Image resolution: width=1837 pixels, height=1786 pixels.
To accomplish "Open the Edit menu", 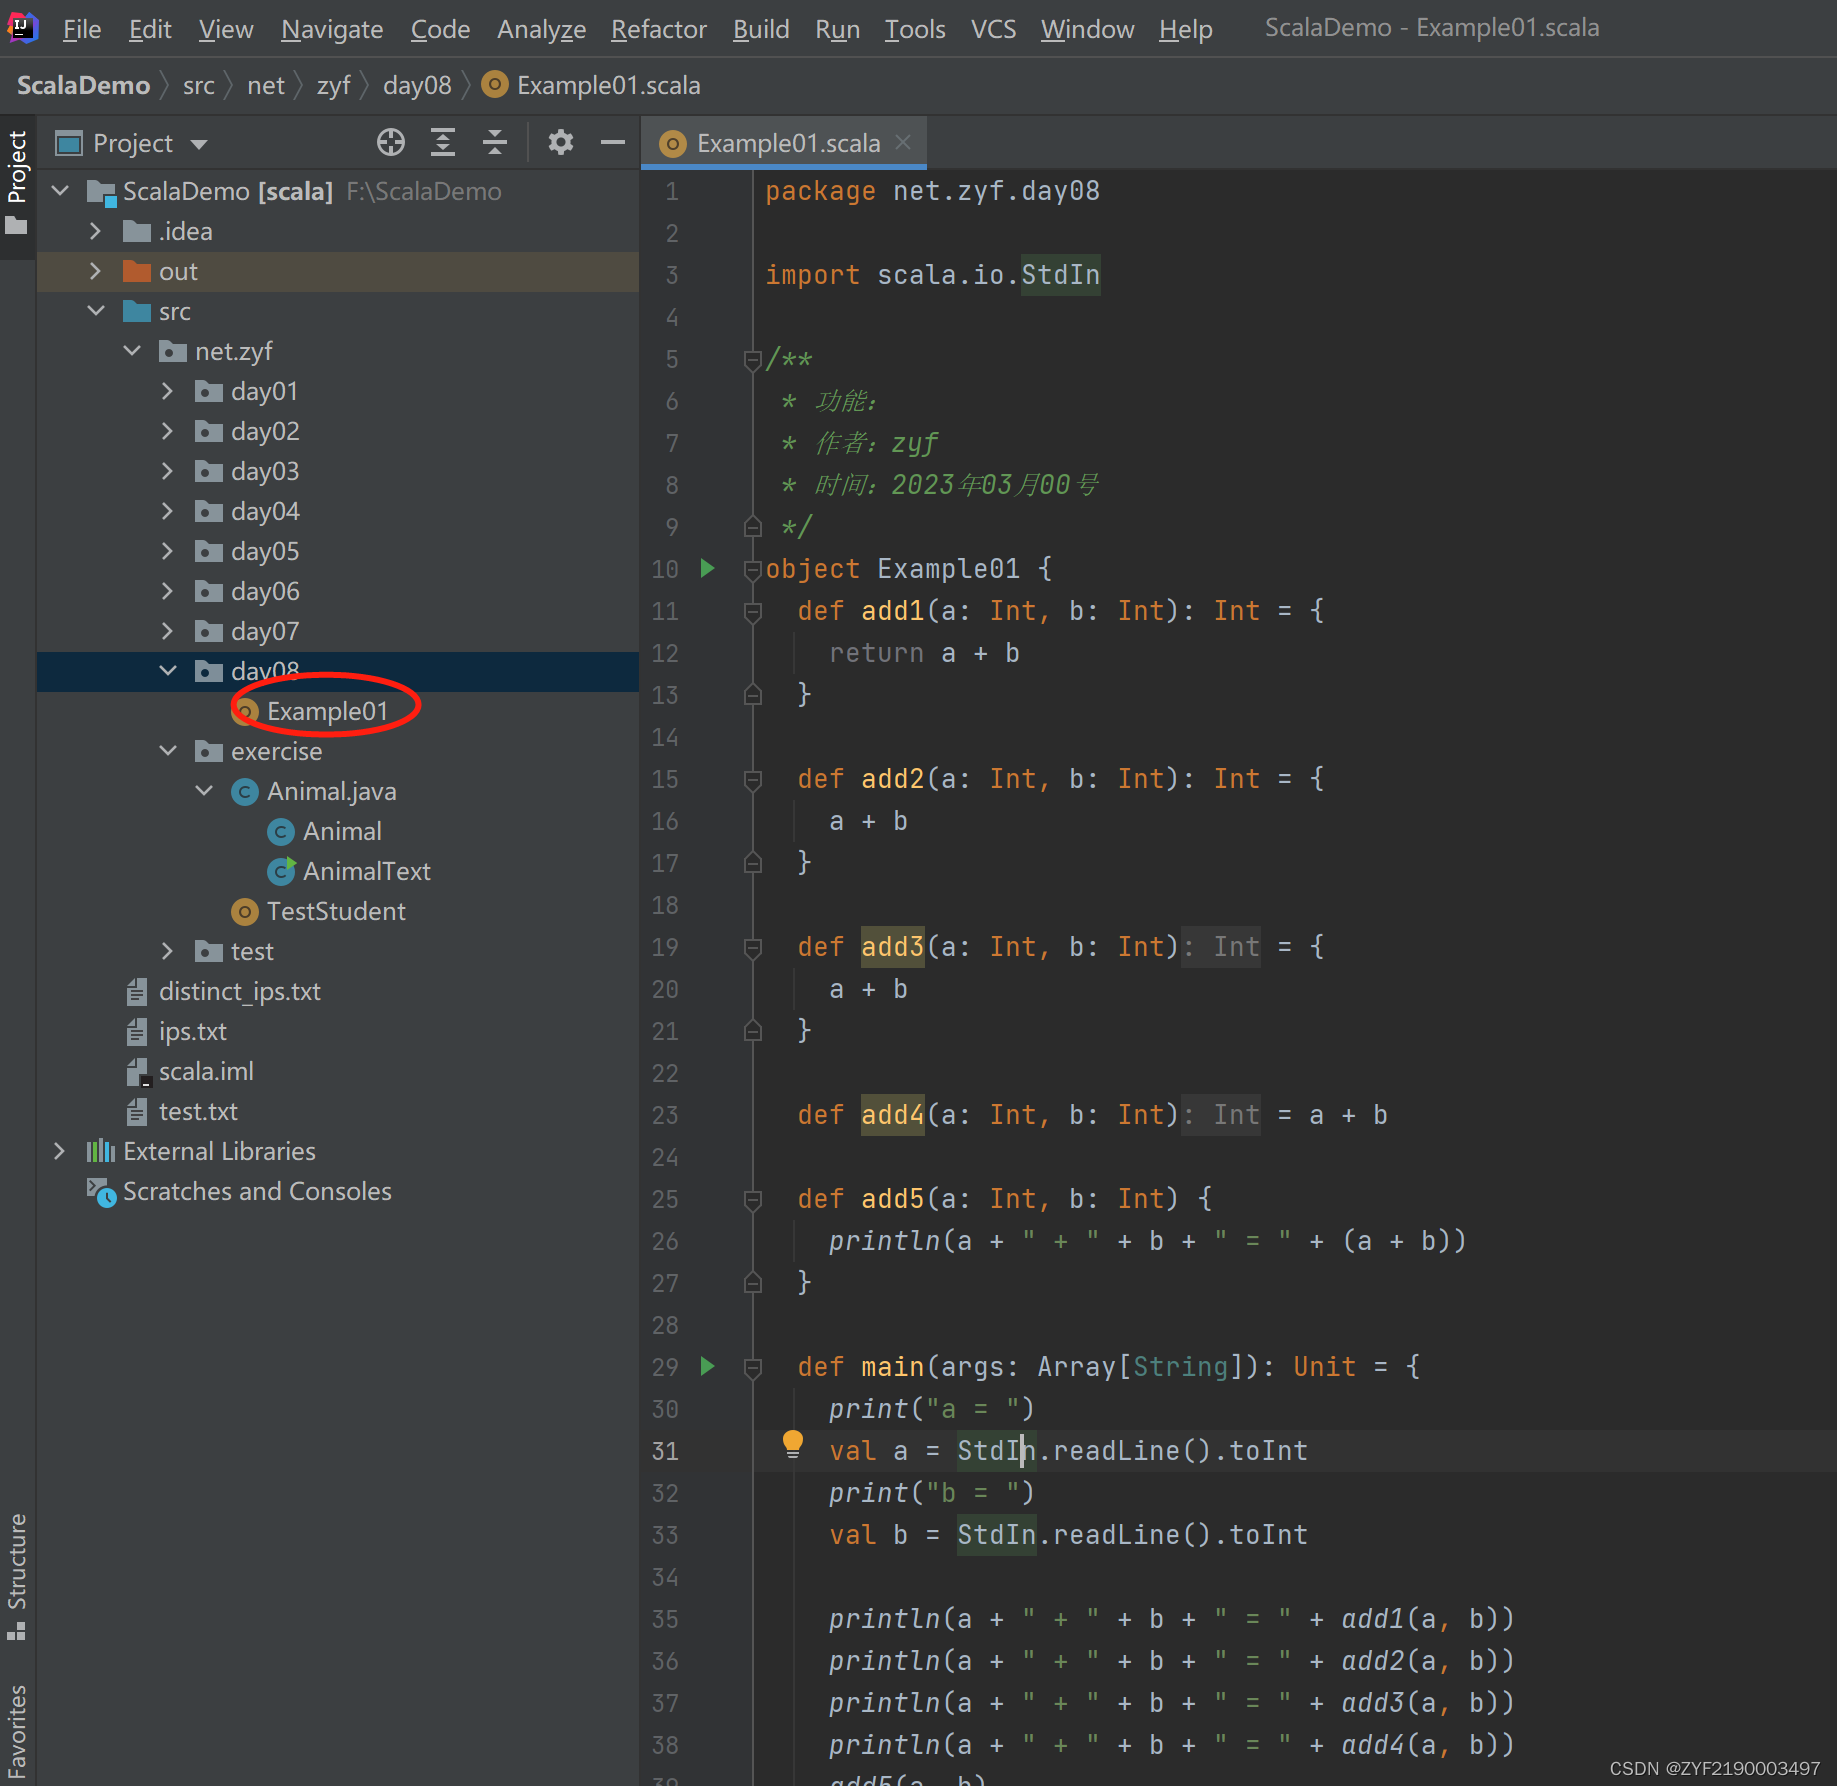I will [150, 29].
